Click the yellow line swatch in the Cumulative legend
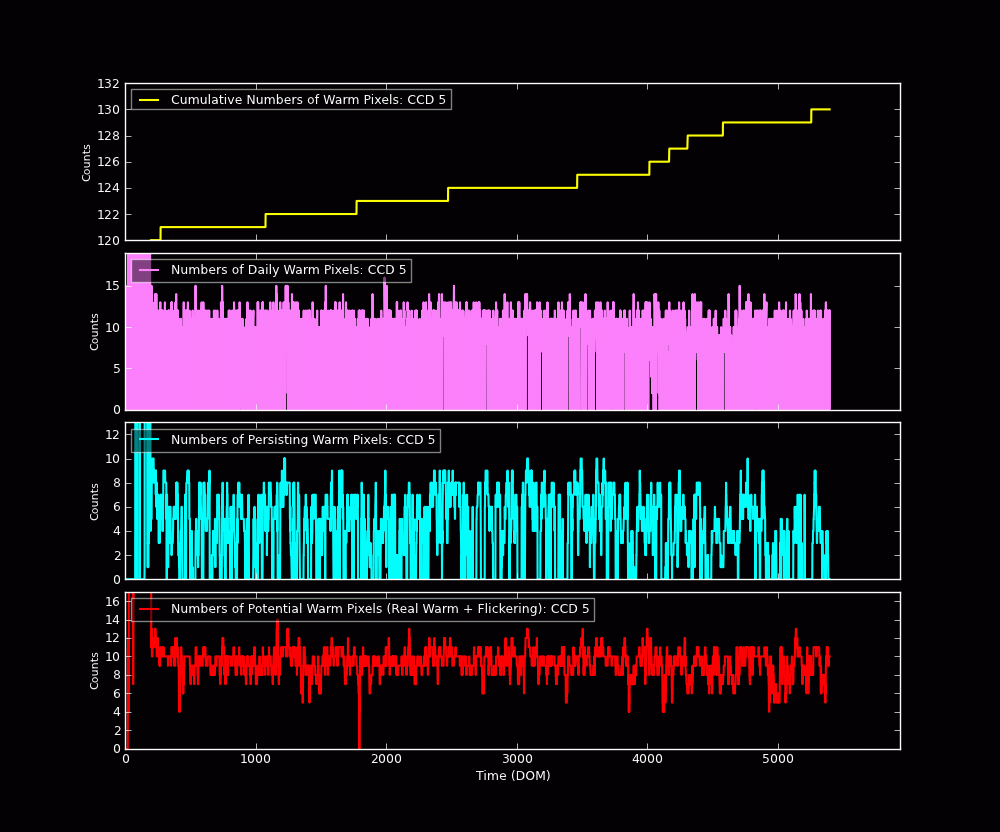Image resolution: width=1000 pixels, height=832 pixels. (x=149, y=100)
